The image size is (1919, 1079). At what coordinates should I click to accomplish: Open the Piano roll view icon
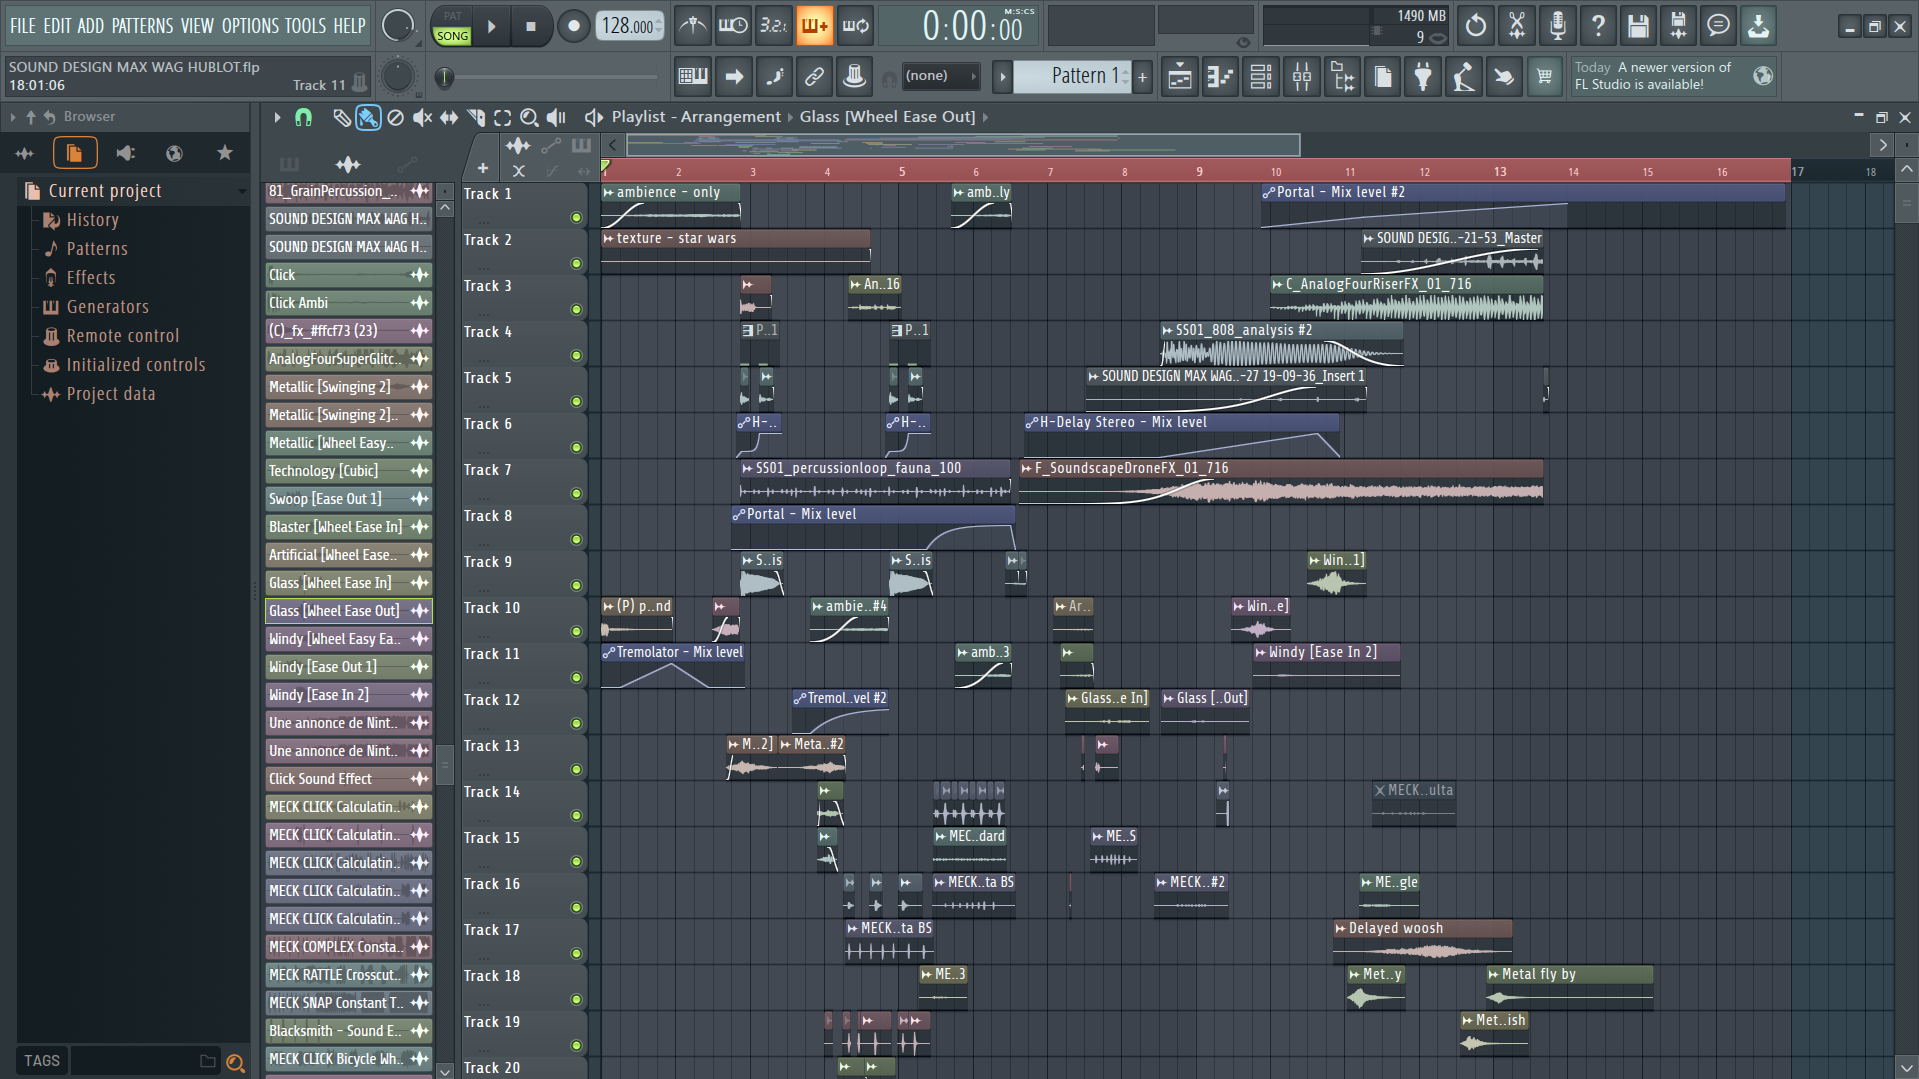click(x=1221, y=76)
